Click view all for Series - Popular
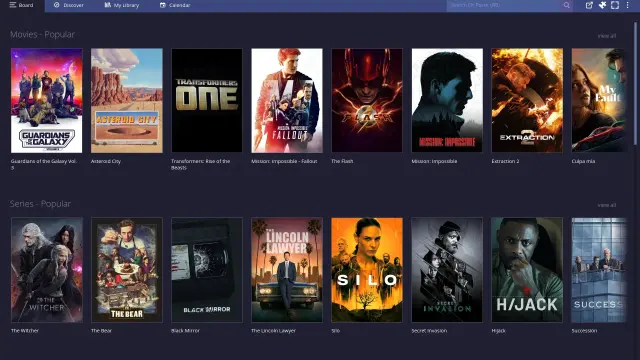 point(607,205)
